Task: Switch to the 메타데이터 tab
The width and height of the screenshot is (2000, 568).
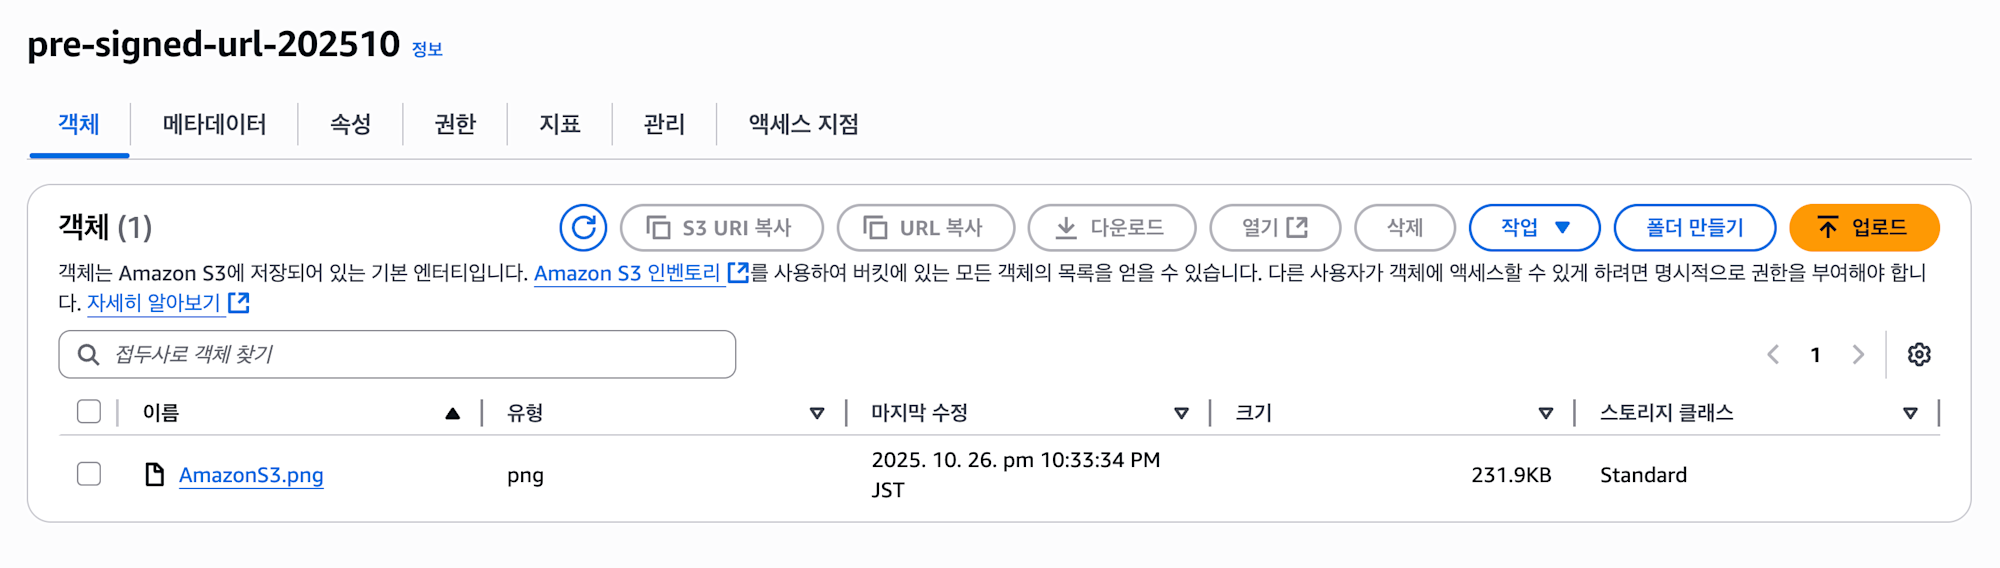Action: tap(214, 124)
